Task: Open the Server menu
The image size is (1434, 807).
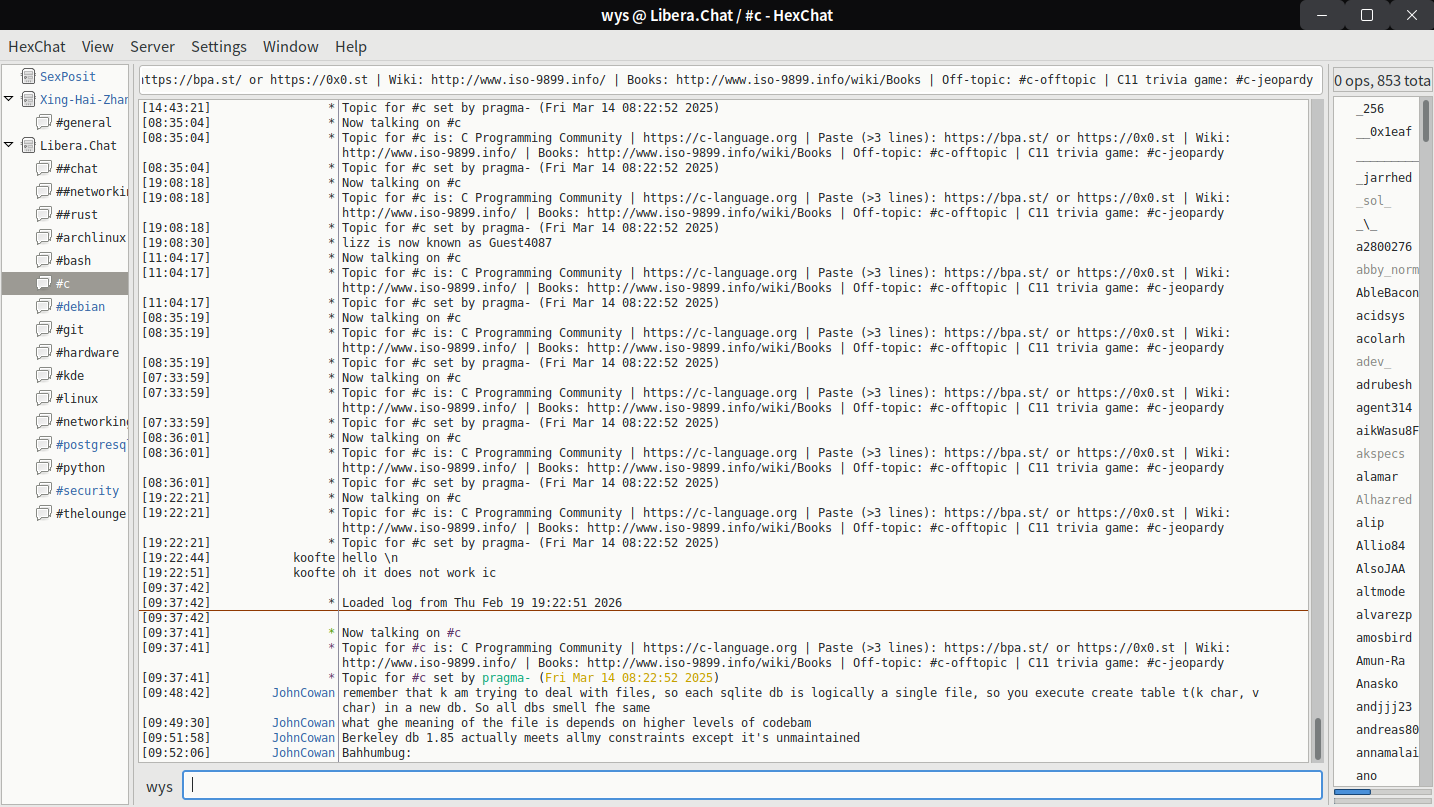Action: point(152,46)
